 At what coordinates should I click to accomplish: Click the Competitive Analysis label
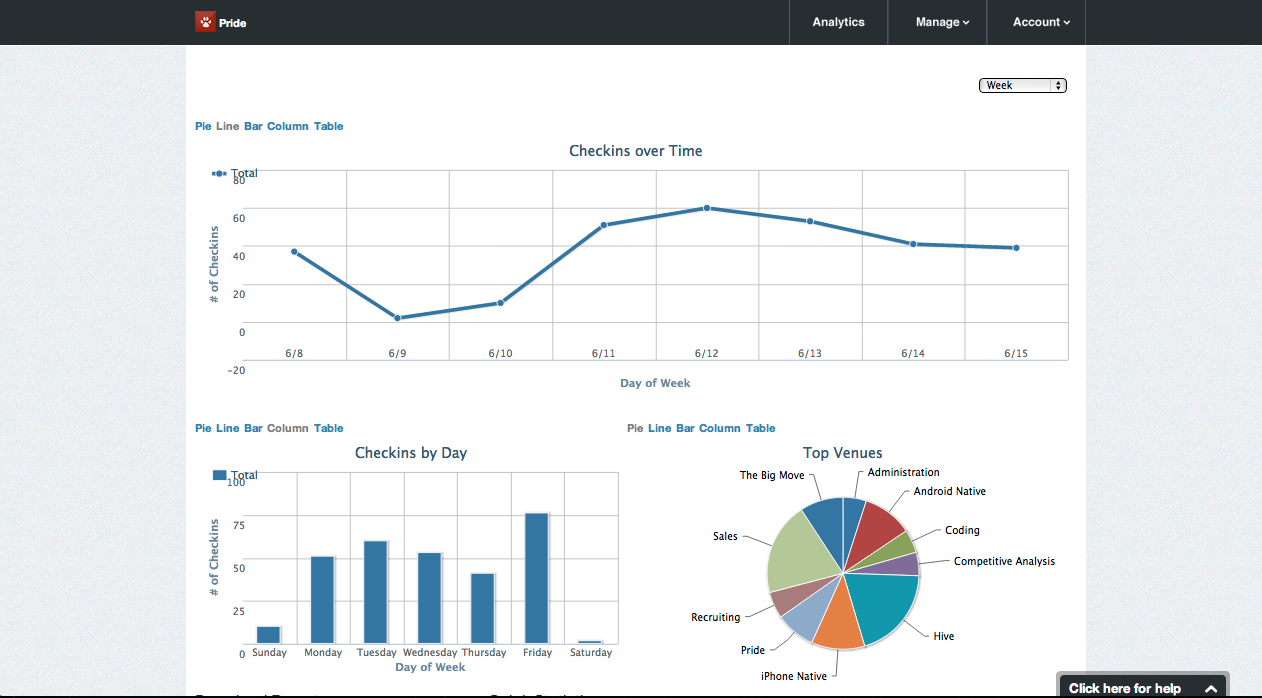(1004, 562)
